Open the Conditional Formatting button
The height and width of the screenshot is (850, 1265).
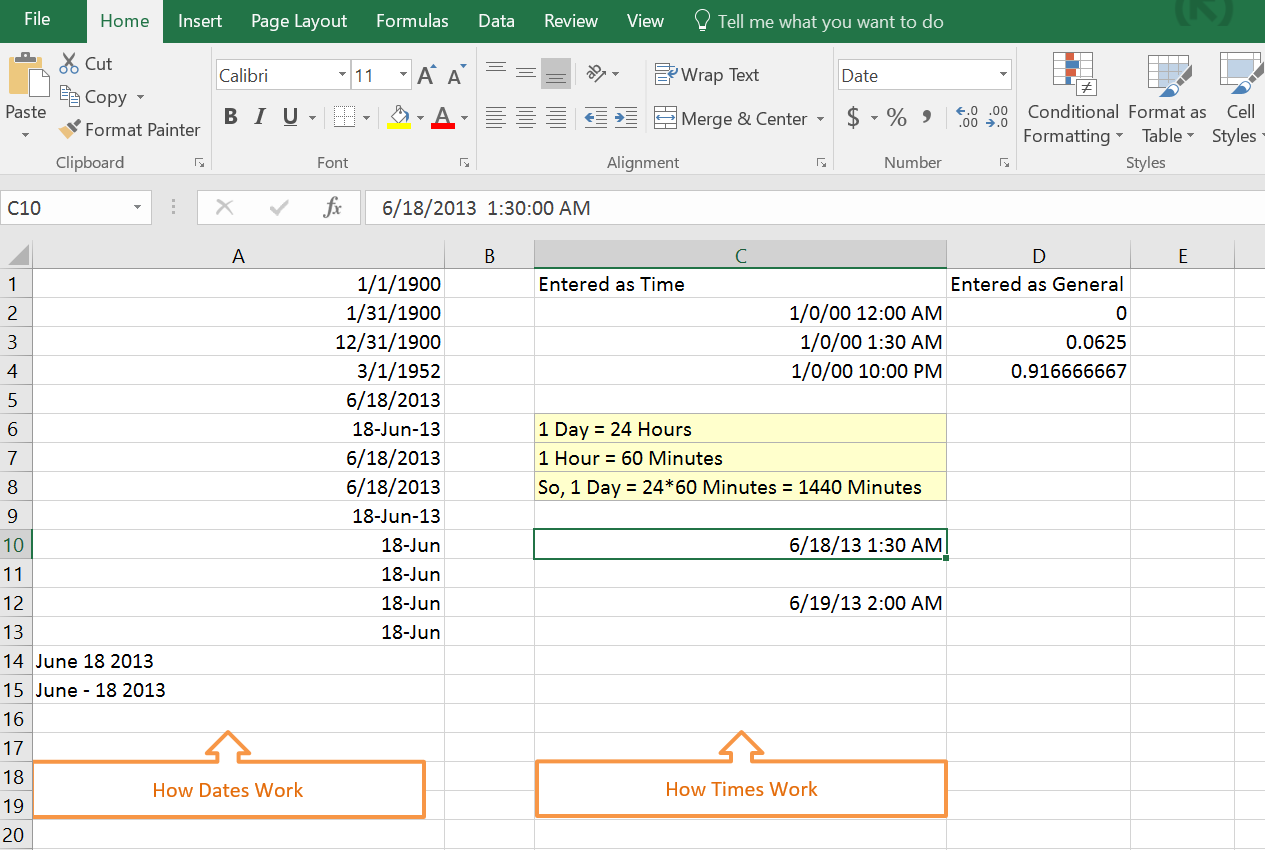pos(1073,98)
